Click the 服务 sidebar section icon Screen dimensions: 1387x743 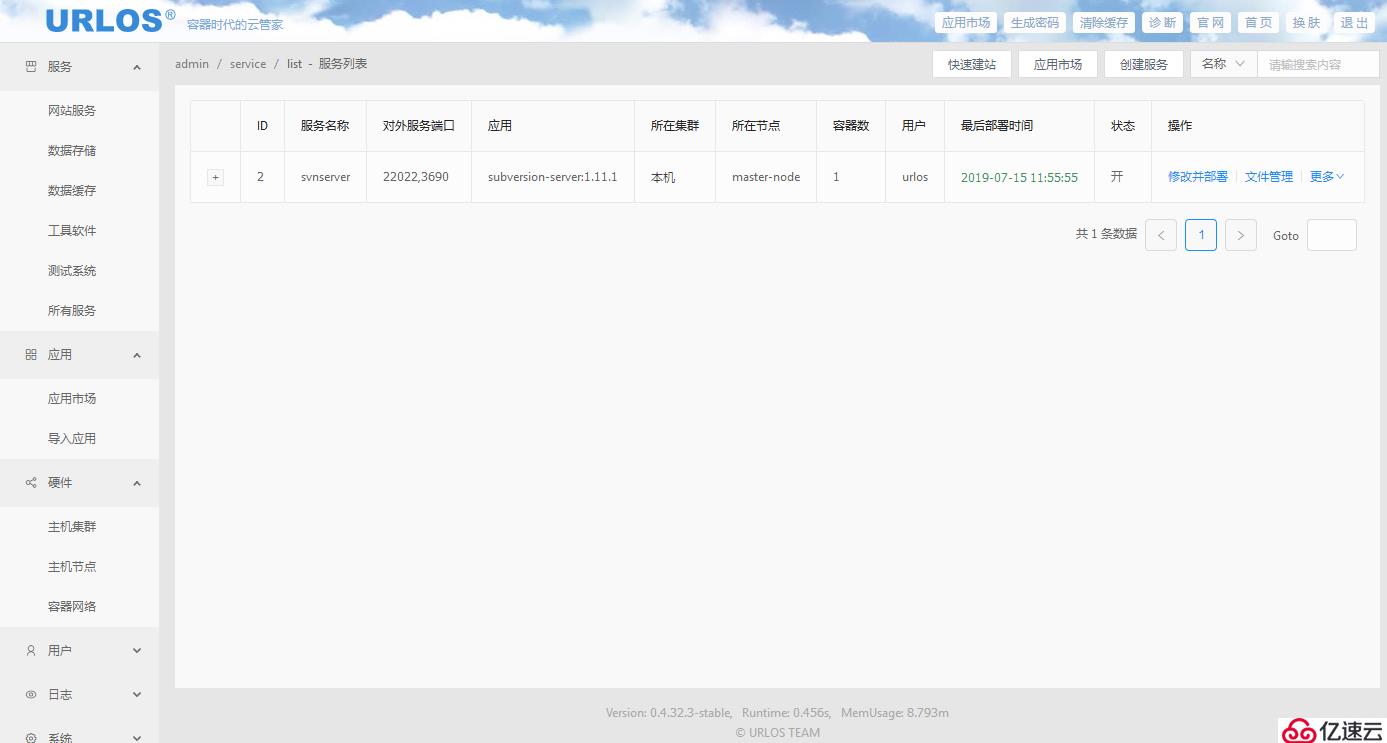[30, 67]
